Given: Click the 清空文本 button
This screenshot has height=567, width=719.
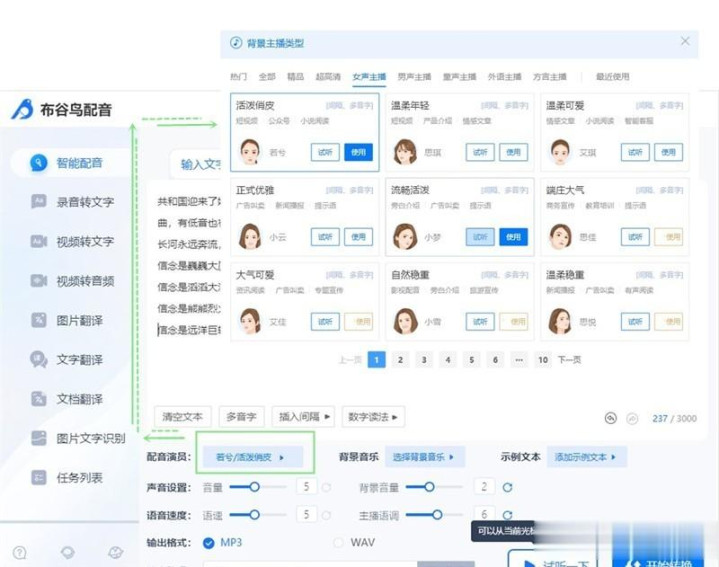Looking at the screenshot, I should tap(183, 417).
